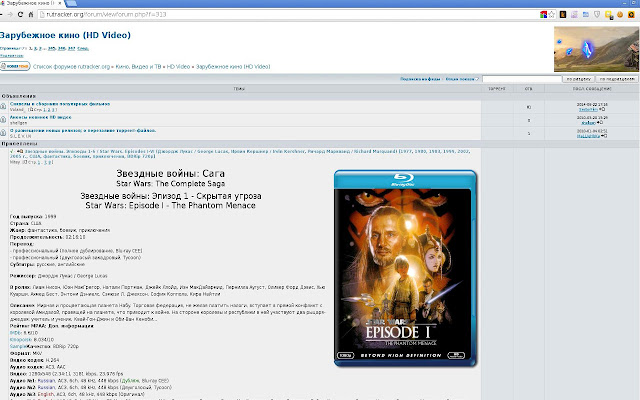Go to forum page 2 in pagination
The image size is (640, 400).
36,49
